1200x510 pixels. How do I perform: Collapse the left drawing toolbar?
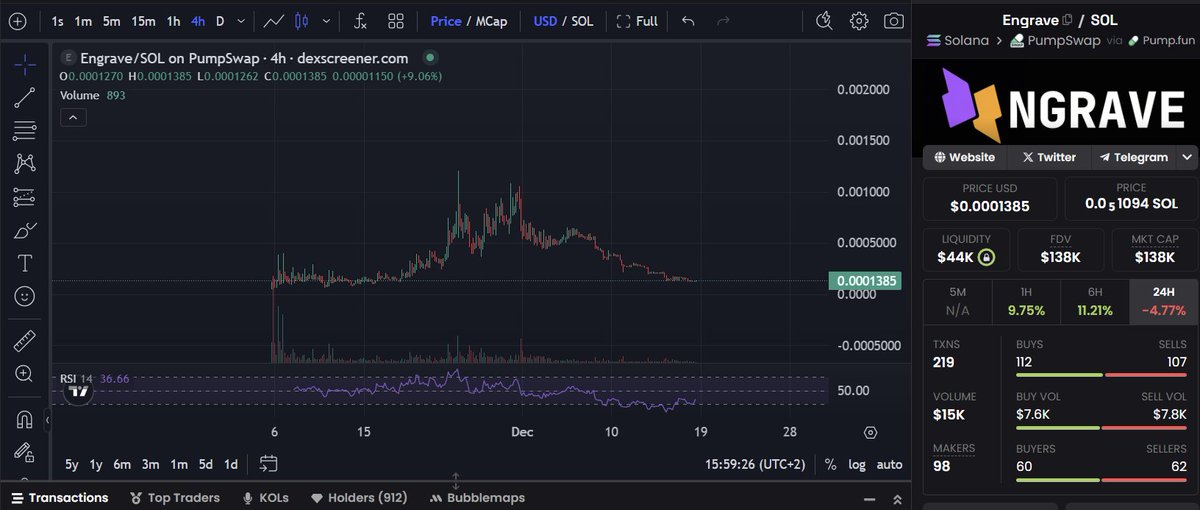click(46, 421)
